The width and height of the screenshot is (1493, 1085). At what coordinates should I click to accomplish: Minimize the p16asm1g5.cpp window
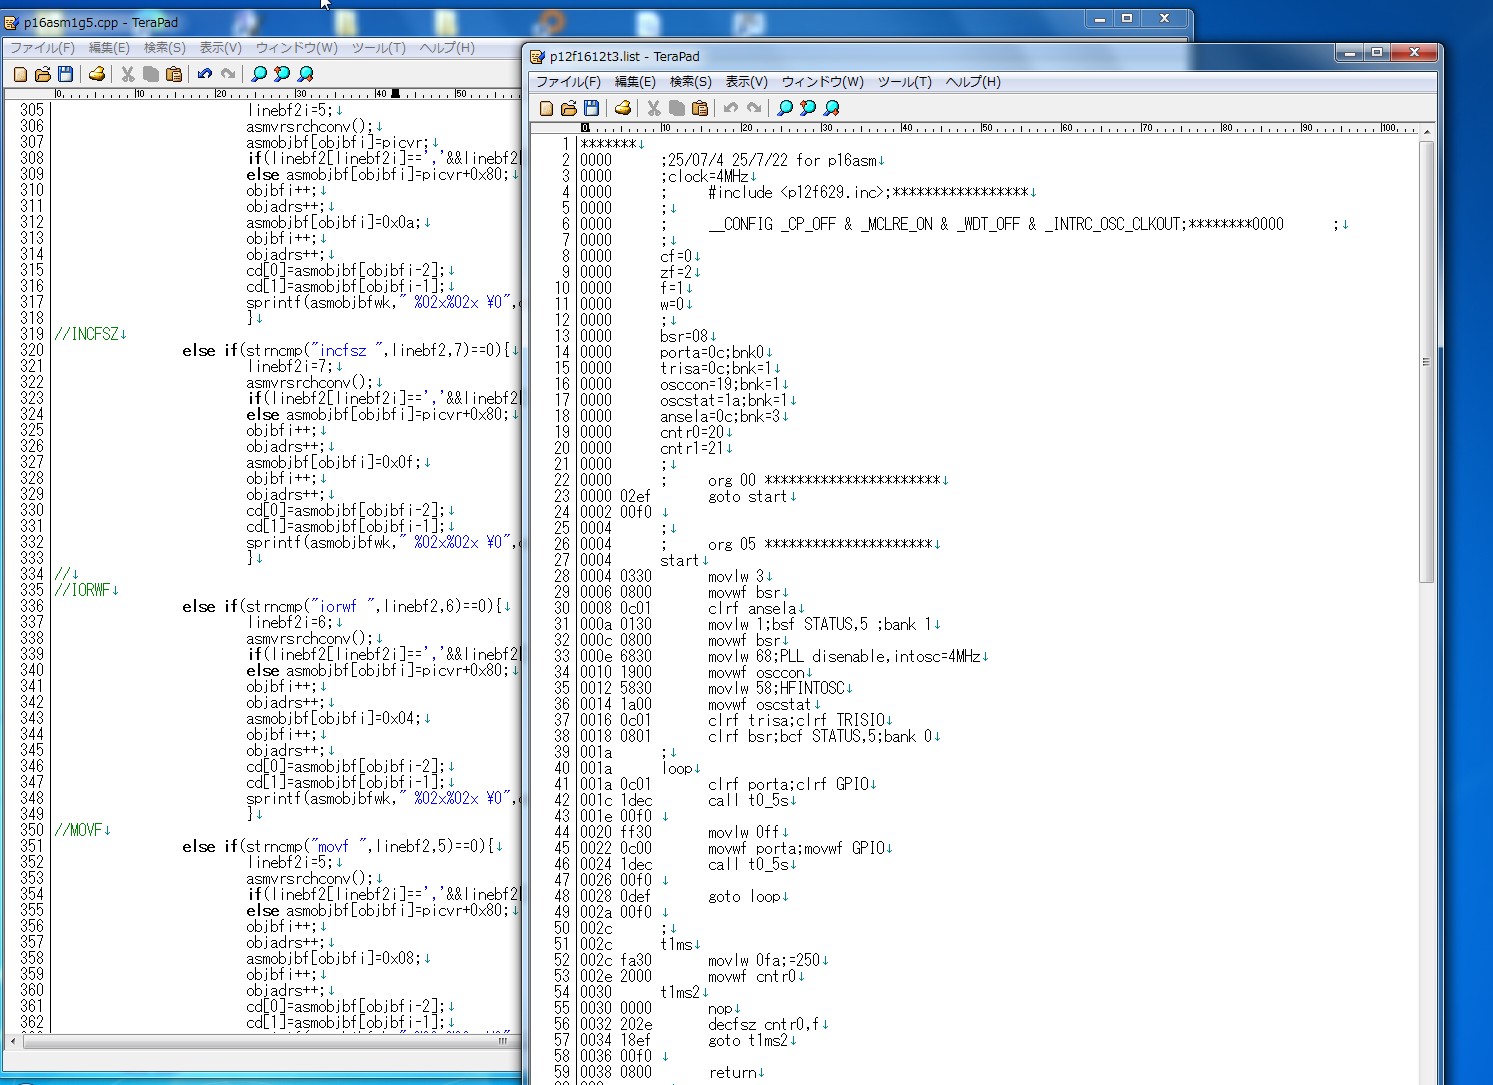point(1100,19)
